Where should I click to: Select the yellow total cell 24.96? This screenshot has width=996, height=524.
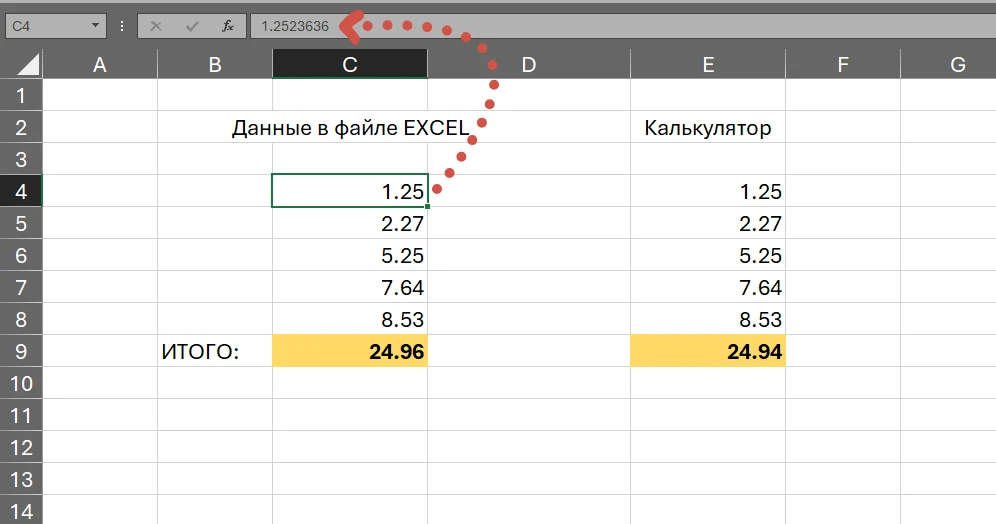[x=350, y=351]
